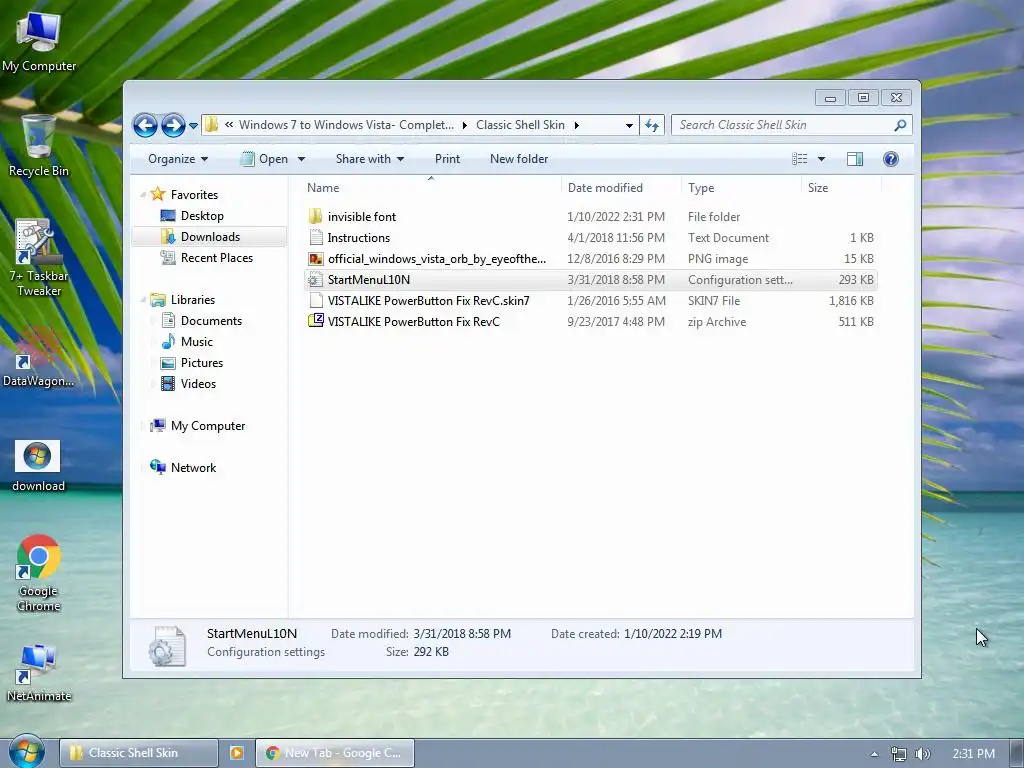
Task: Select Google Chrome desktop shortcut
Action: (39, 573)
